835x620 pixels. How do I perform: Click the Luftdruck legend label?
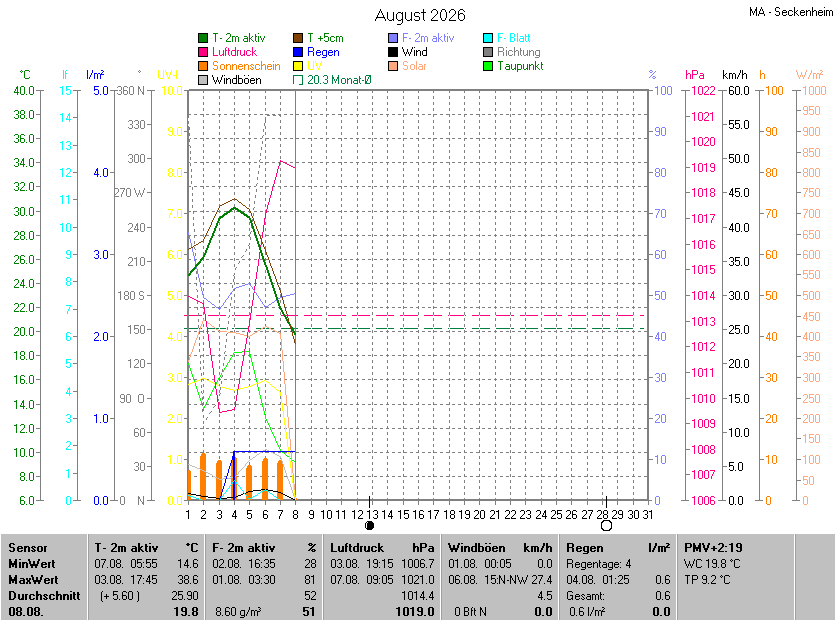(x=234, y=52)
